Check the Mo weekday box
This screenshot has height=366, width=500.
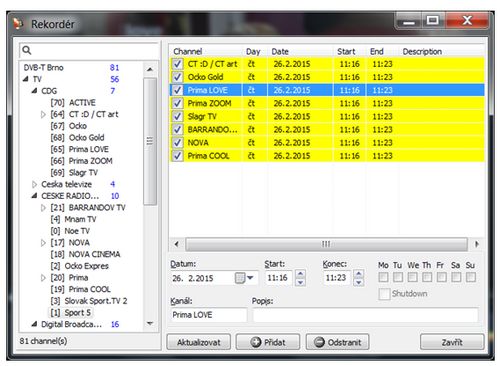(x=383, y=277)
